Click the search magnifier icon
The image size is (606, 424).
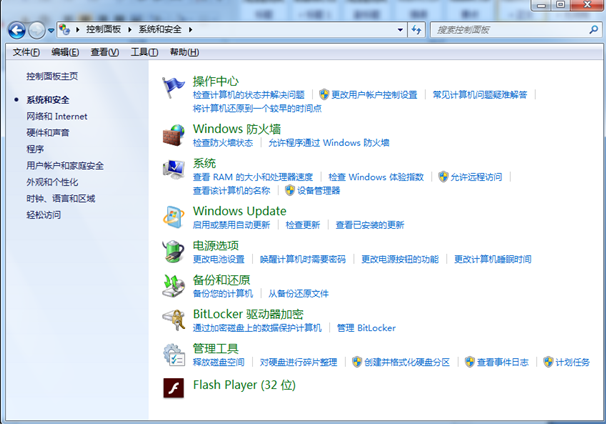point(594,30)
